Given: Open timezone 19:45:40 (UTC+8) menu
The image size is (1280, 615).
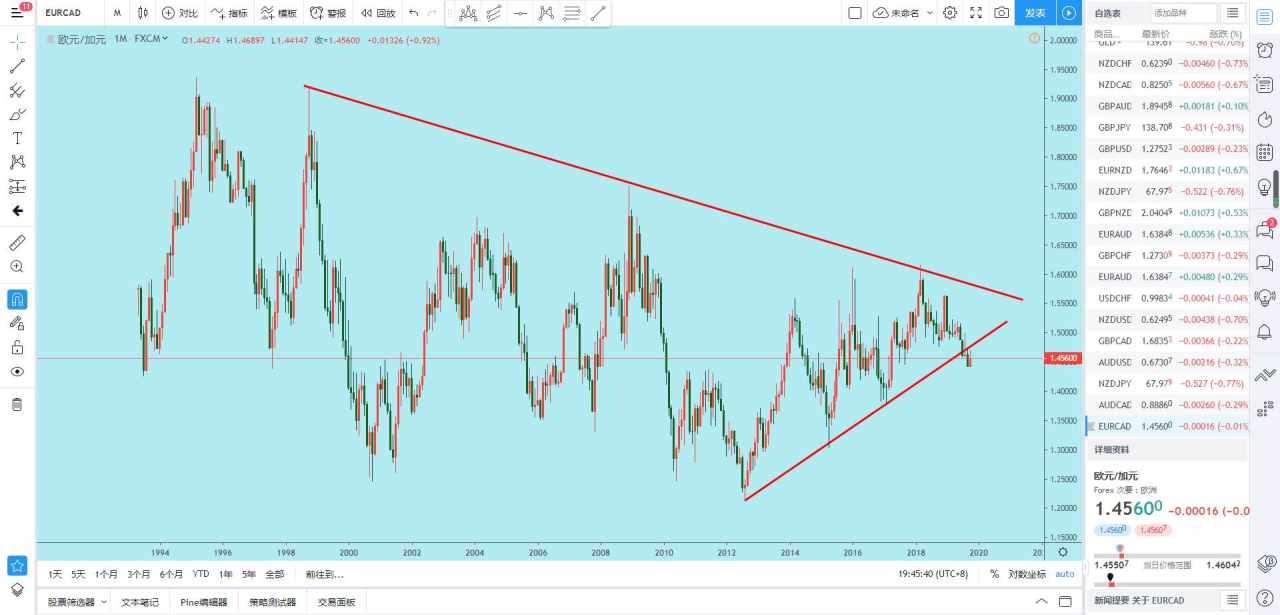Looking at the screenshot, I should coord(933,574).
